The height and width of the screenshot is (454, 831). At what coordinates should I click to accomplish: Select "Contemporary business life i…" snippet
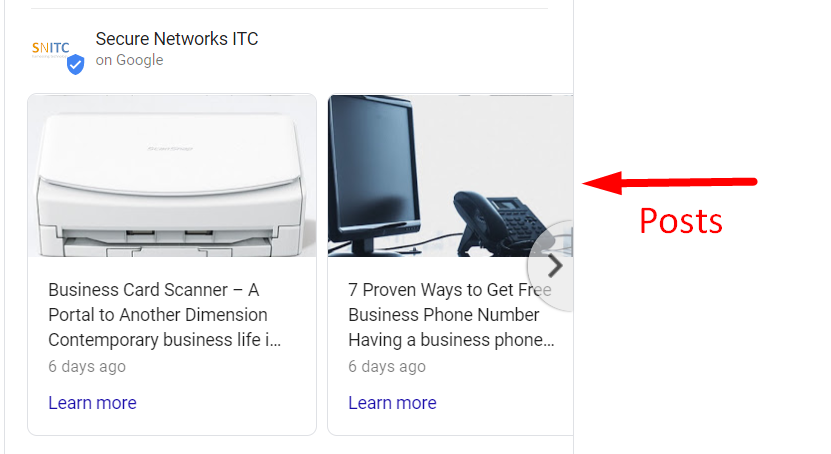click(165, 340)
